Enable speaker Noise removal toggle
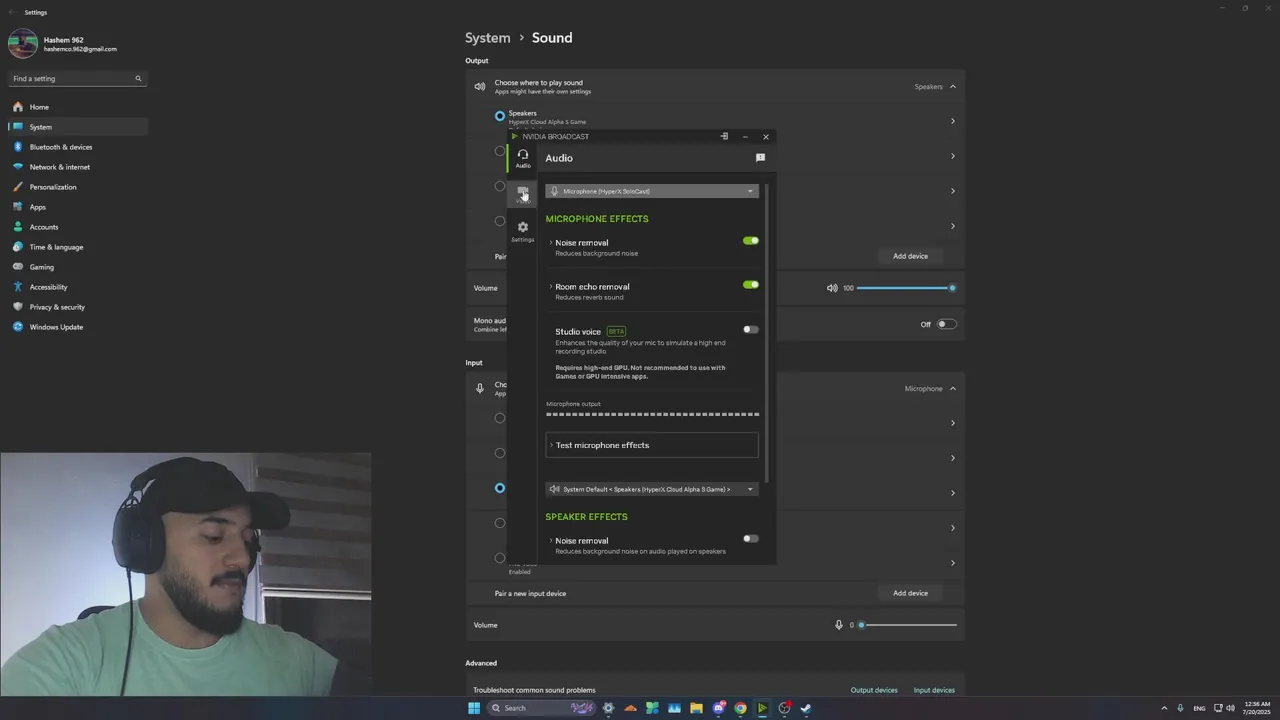 tap(751, 538)
